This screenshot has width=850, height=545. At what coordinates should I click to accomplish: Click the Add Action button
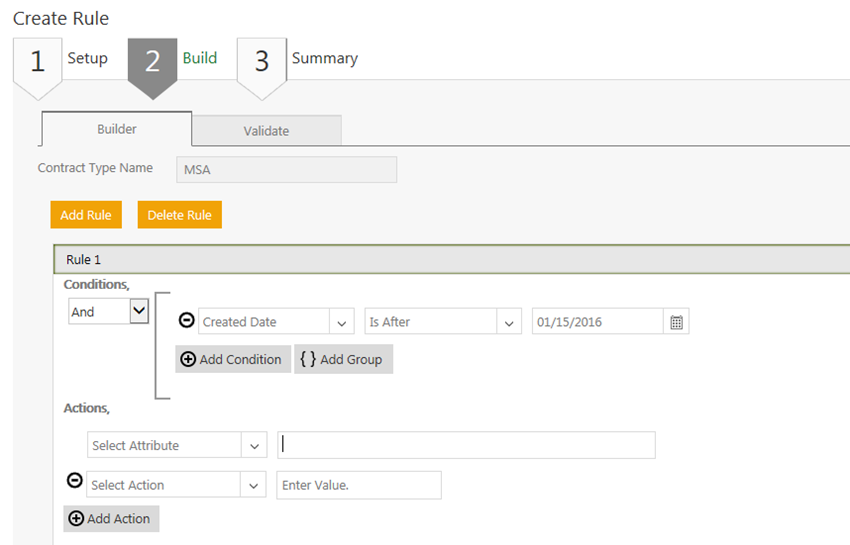pyautogui.click(x=111, y=519)
